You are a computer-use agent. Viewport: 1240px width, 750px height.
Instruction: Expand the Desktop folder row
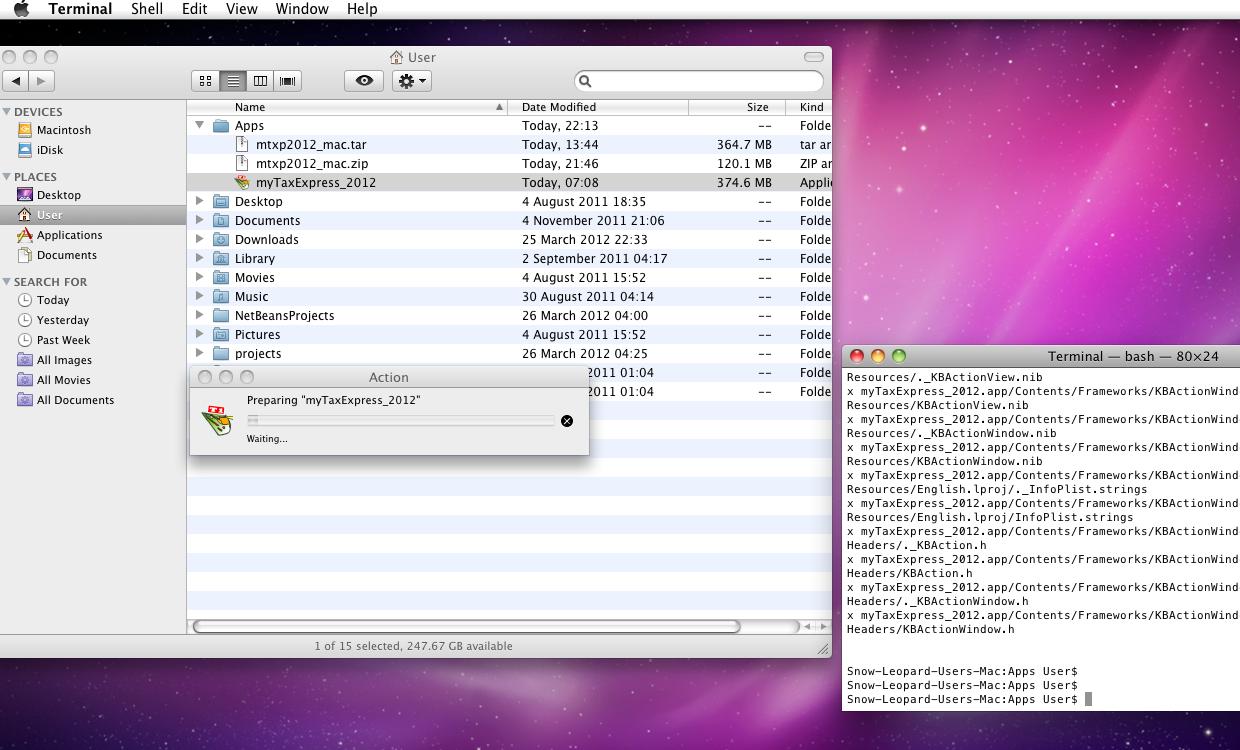[x=199, y=201]
